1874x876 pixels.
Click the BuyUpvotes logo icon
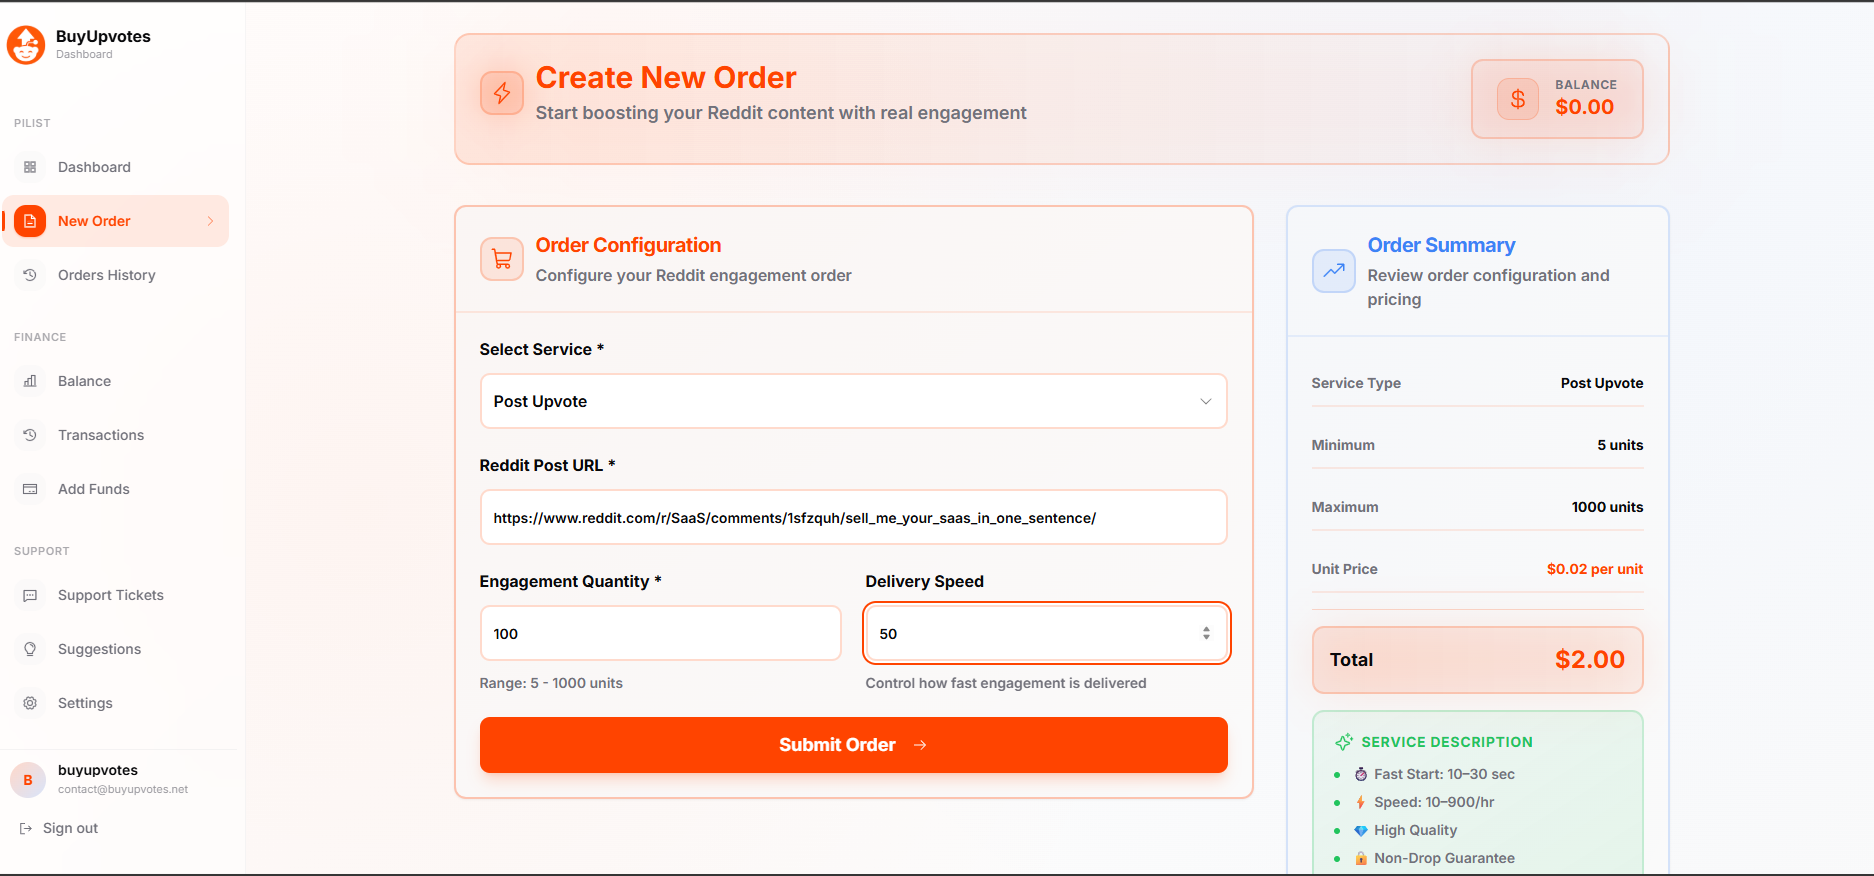[26, 45]
